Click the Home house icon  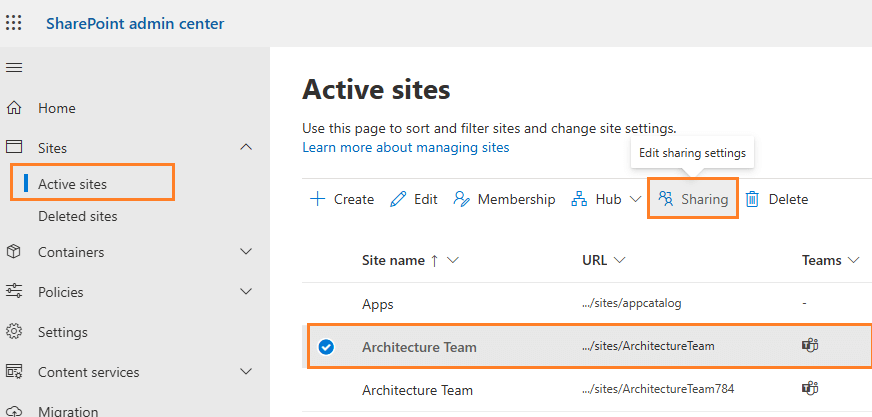pyautogui.click(x=14, y=108)
